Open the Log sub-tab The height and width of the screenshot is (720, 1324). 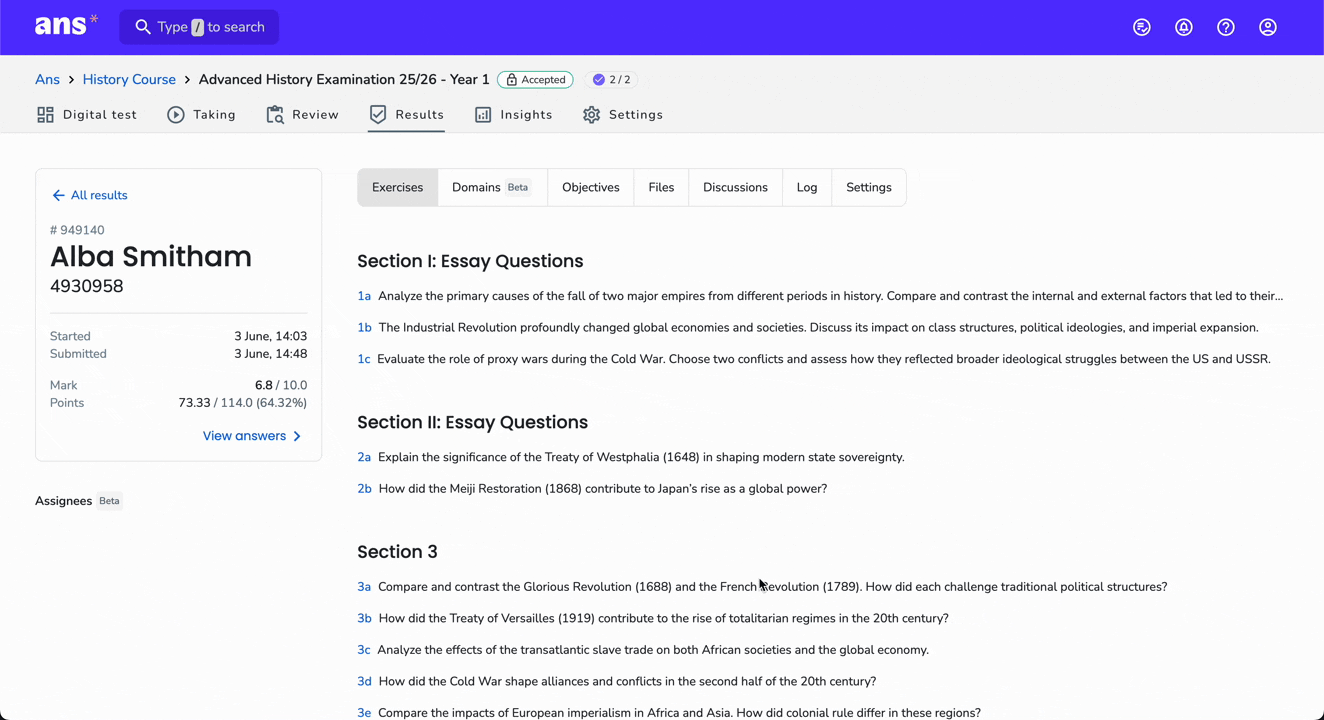click(x=807, y=188)
